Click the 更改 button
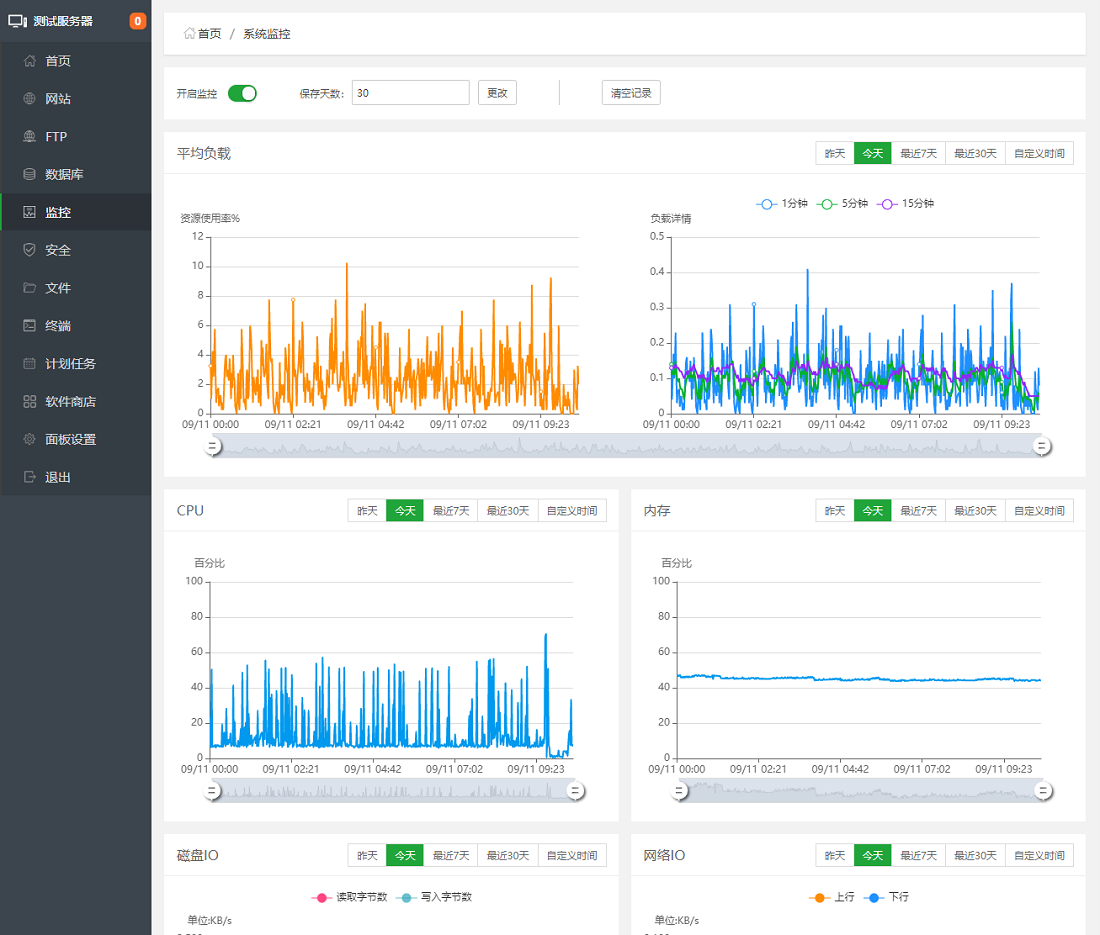Screen dimensions: 1100x935 pos(497,93)
